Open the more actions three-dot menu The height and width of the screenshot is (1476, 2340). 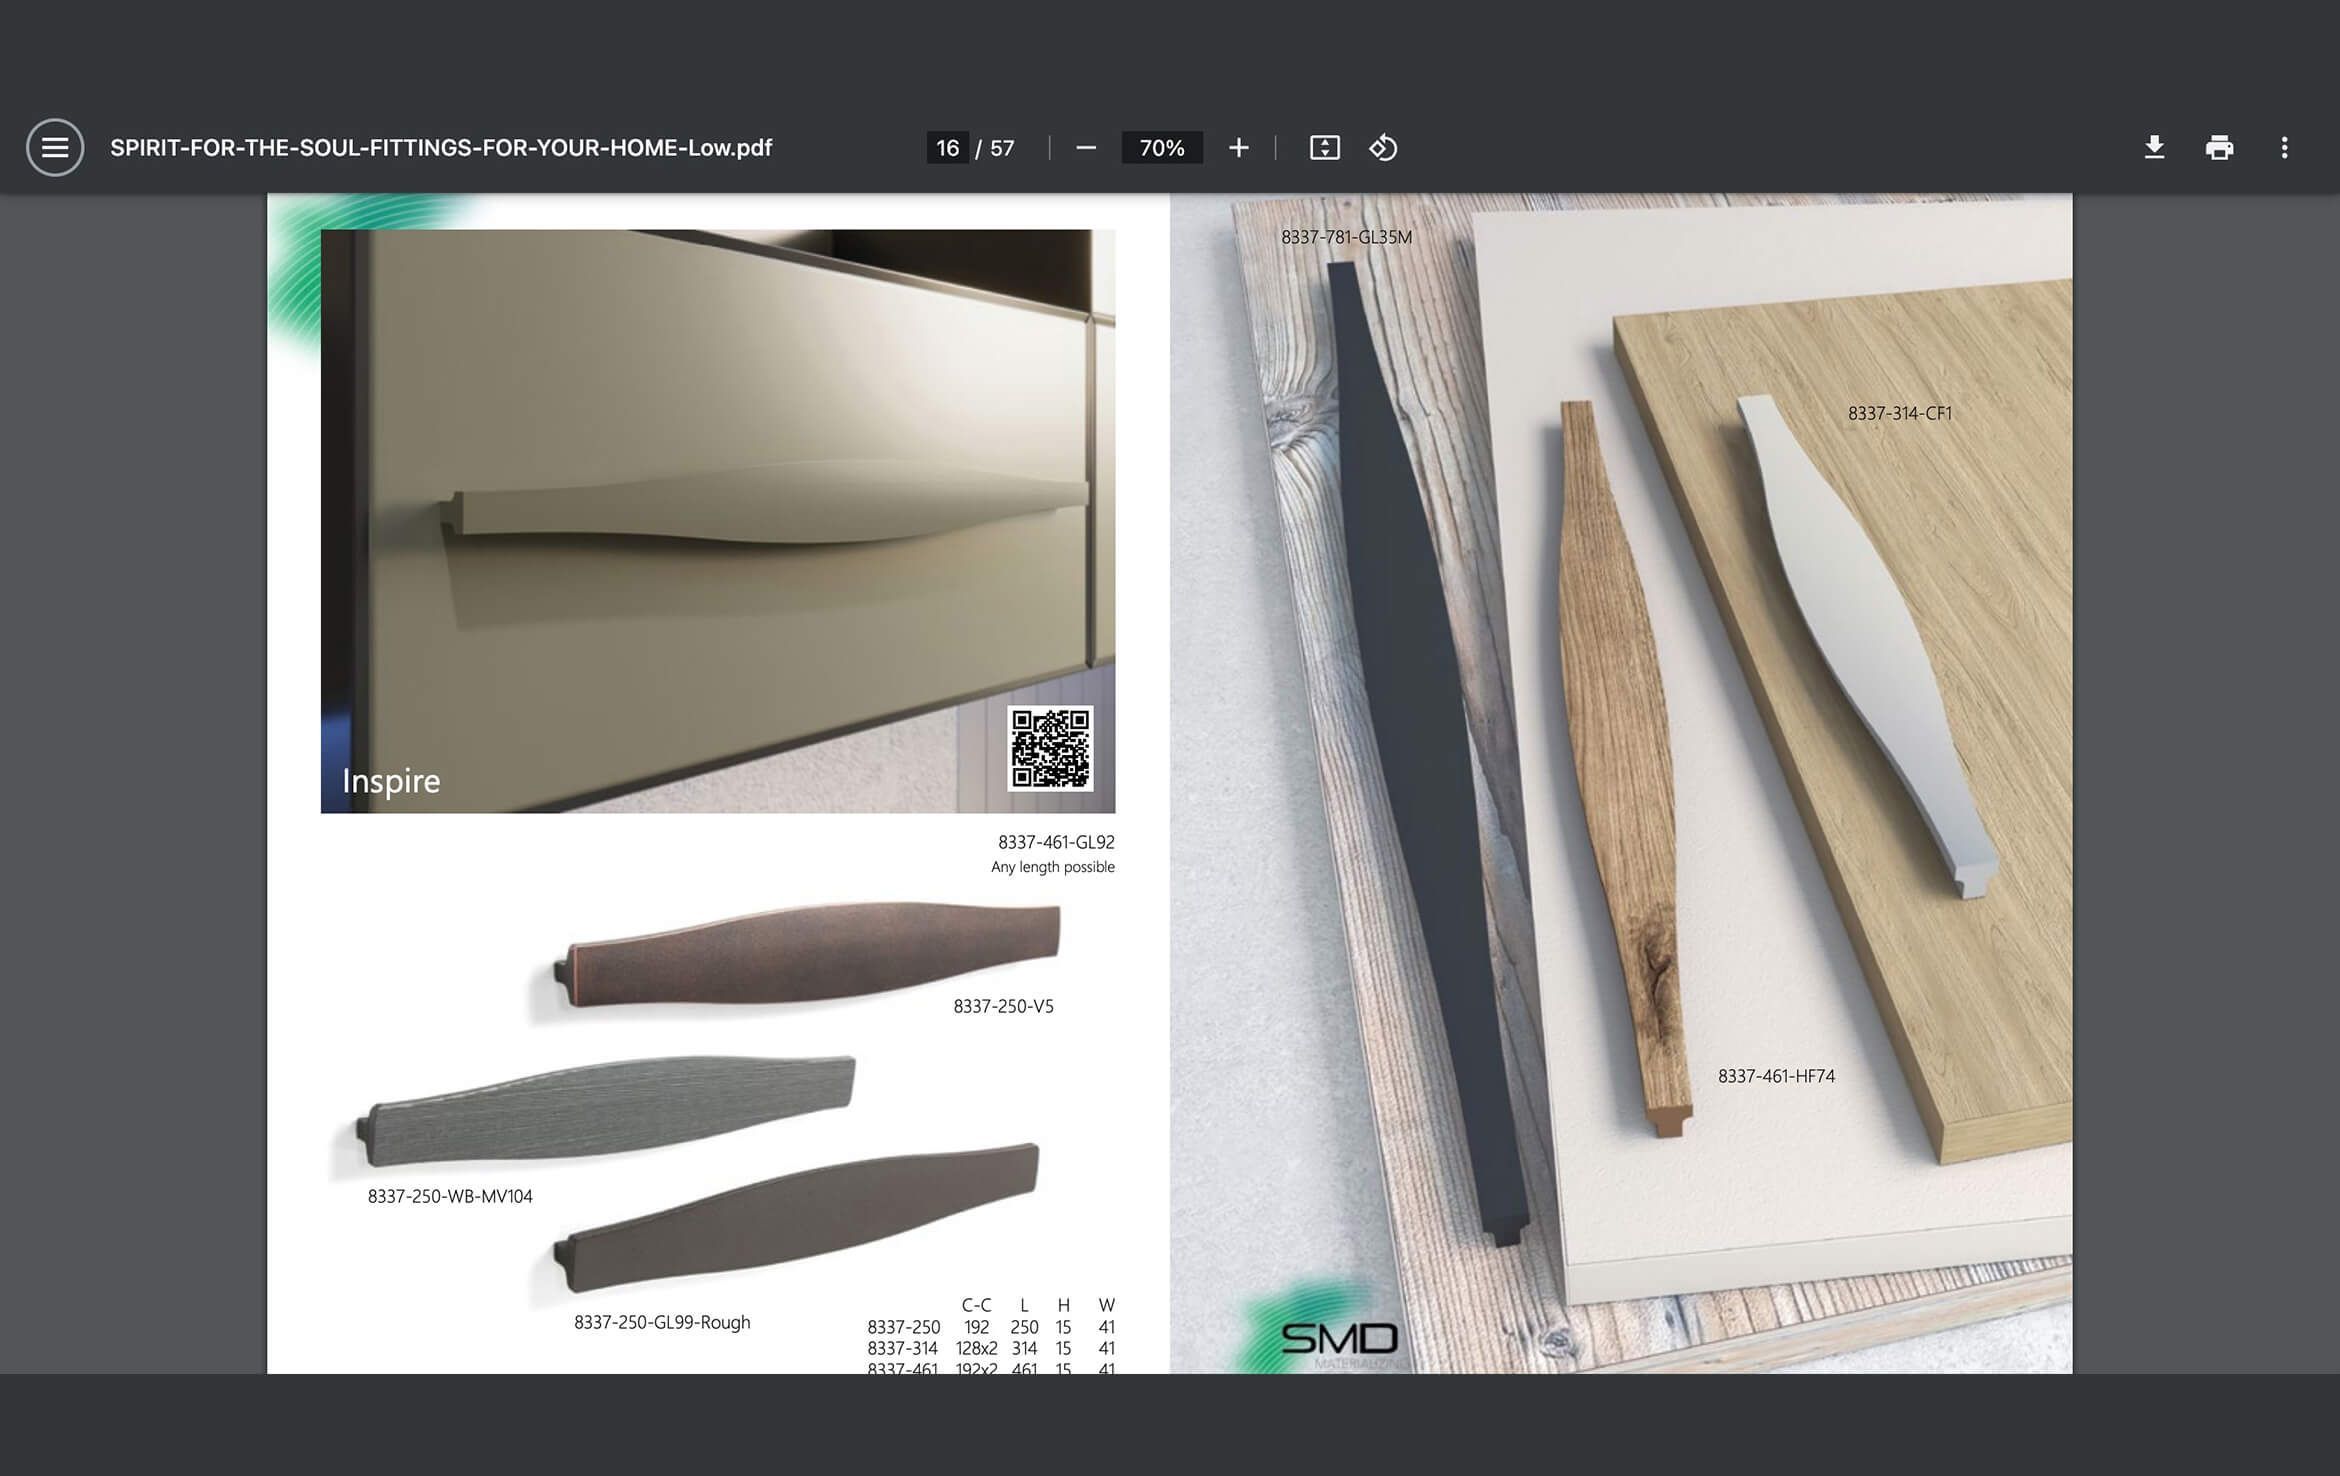pos(2285,147)
